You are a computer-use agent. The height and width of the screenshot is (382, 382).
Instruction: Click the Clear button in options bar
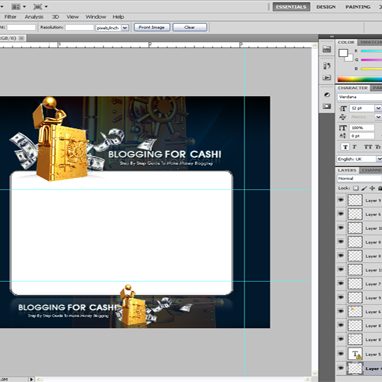[190, 27]
